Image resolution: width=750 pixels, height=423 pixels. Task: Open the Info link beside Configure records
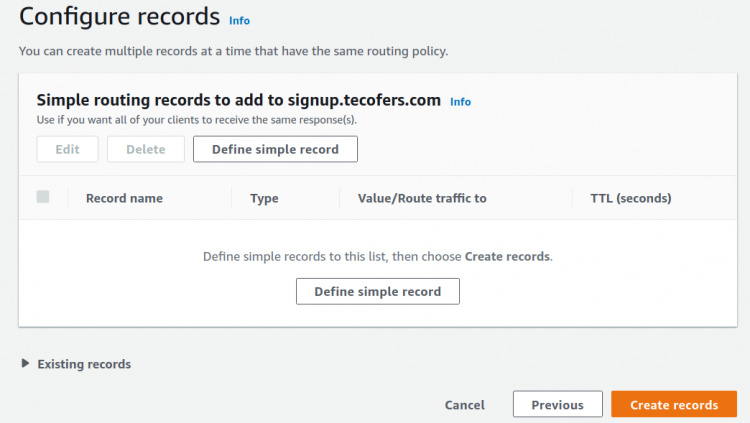[240, 20]
